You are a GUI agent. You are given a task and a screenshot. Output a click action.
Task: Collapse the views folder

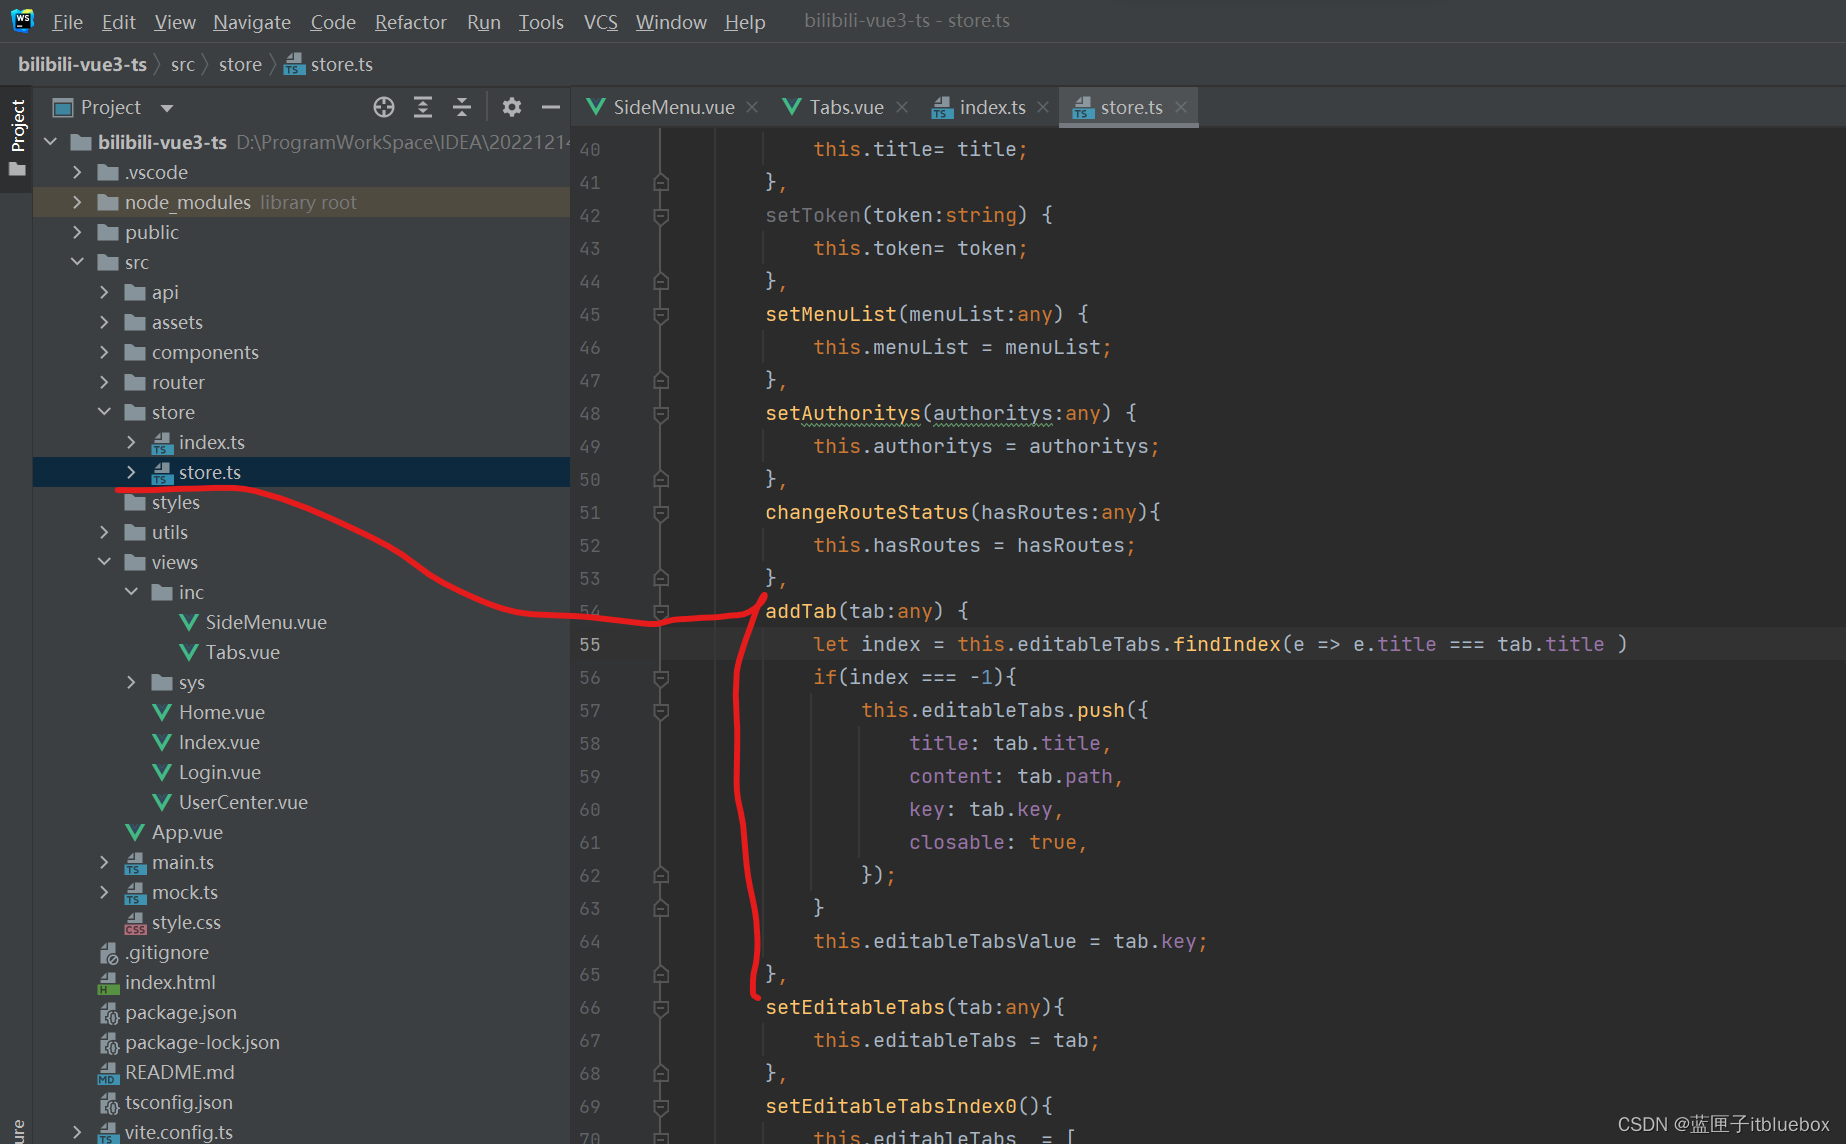tap(104, 562)
